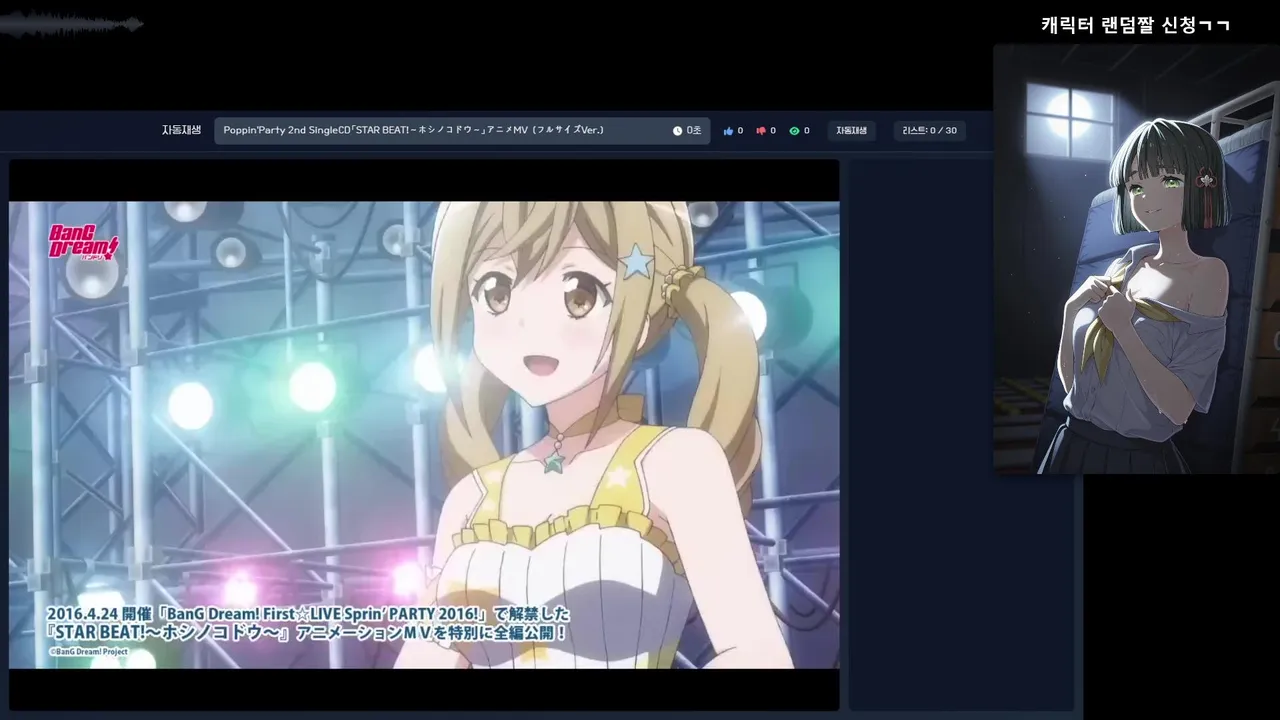Click the 0초 elapsed time text
Viewport: 1280px width, 720px height.
coord(694,131)
